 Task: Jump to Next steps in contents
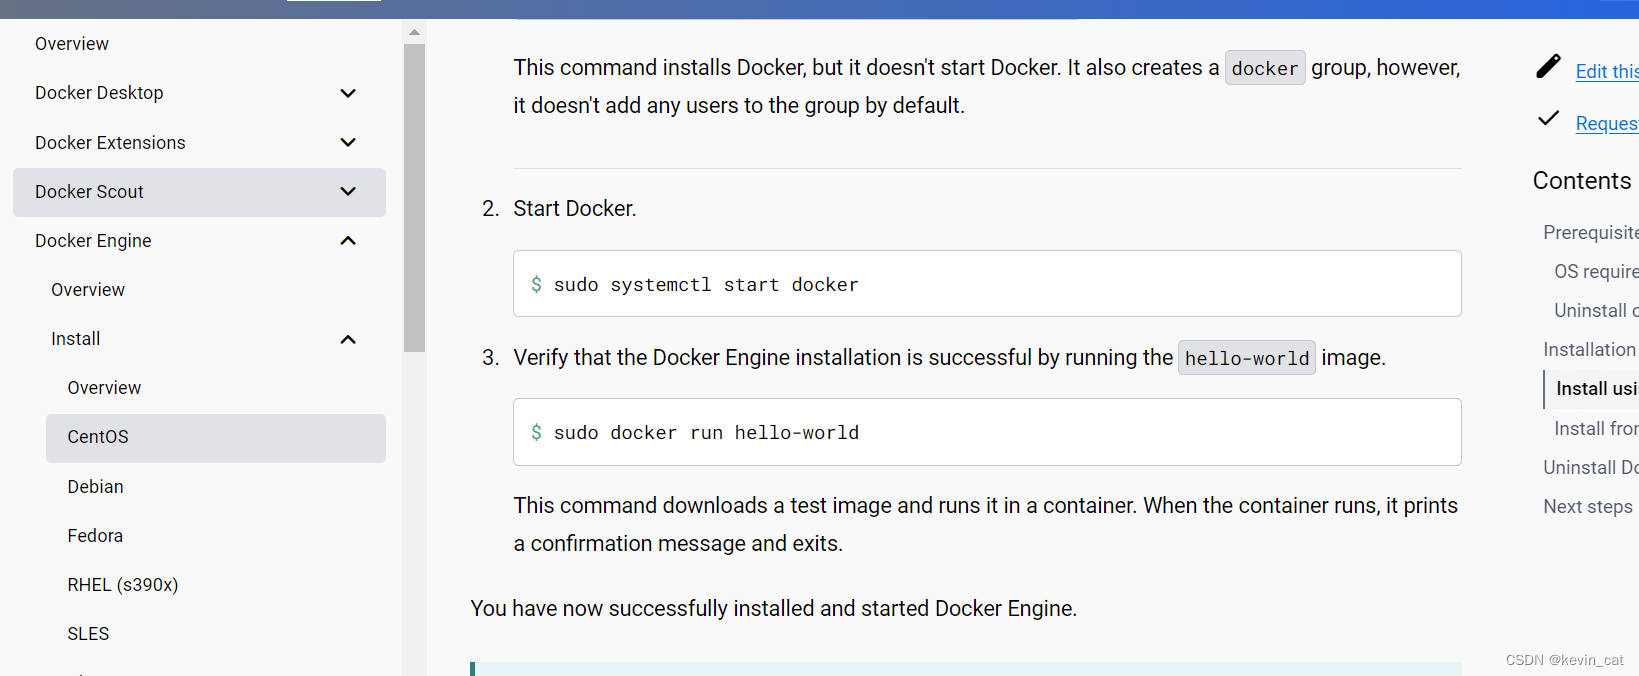pos(1588,506)
